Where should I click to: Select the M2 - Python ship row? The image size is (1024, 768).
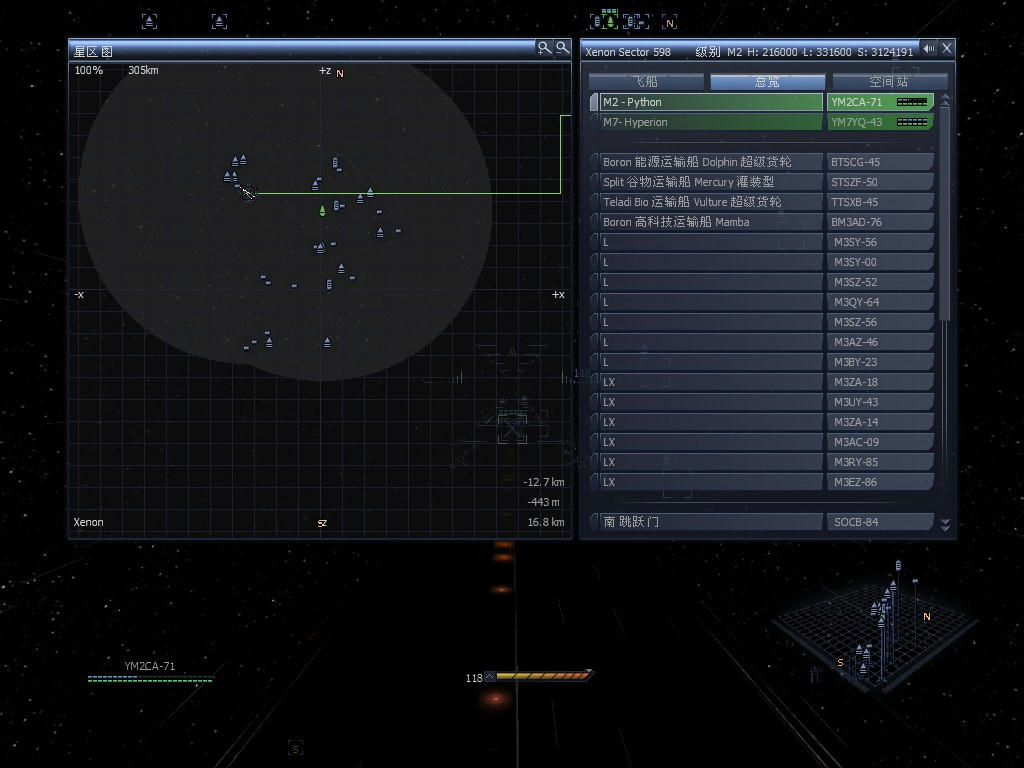click(x=710, y=102)
